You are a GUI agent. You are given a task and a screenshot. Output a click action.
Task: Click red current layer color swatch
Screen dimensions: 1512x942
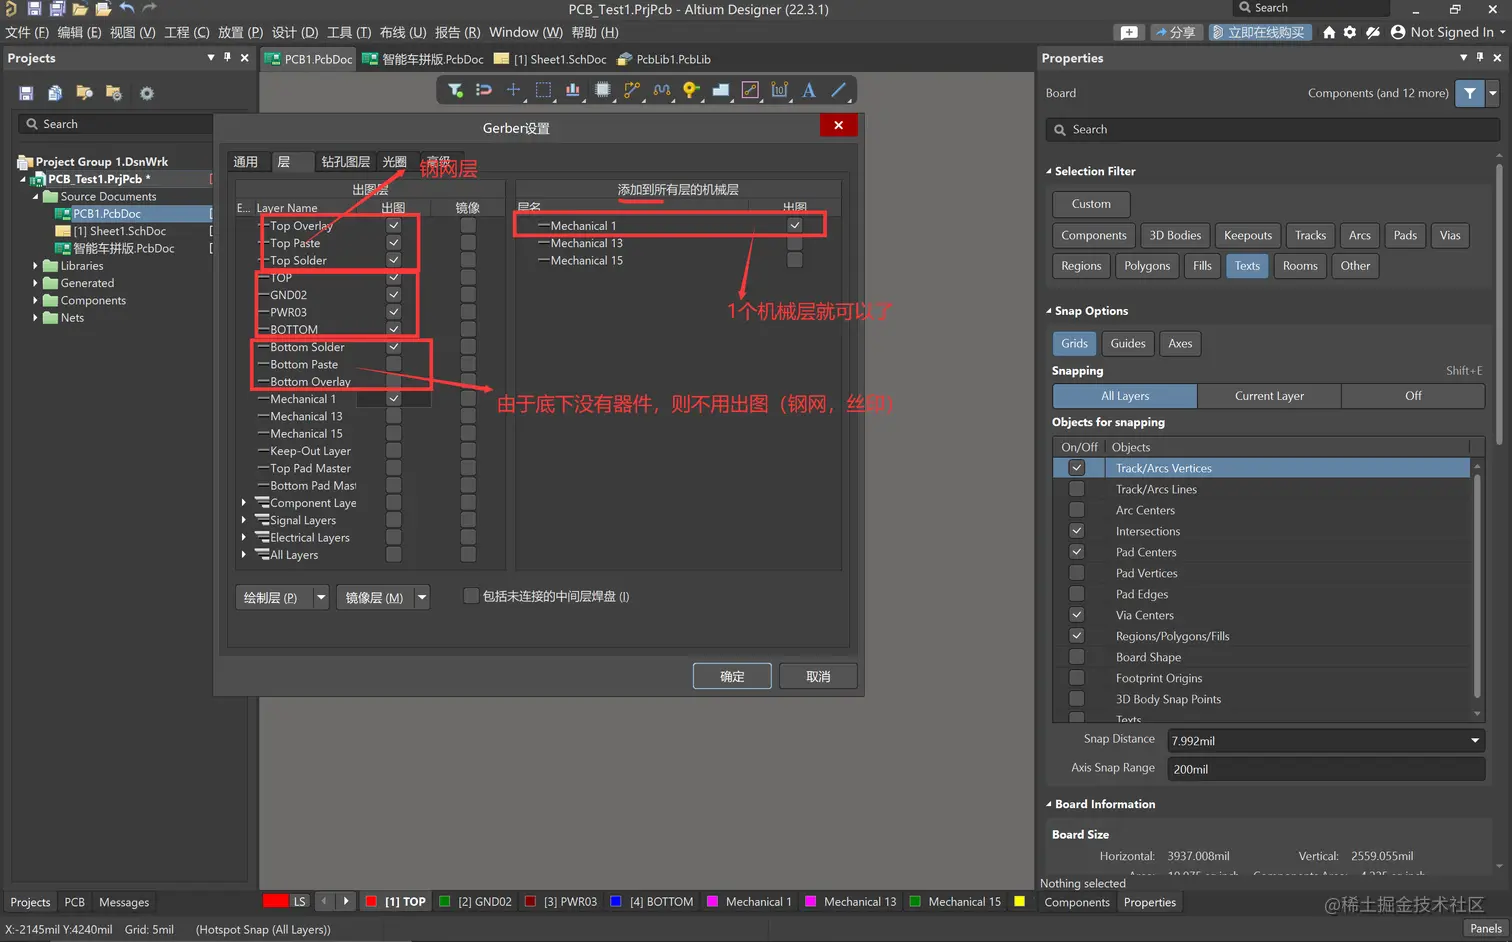pyautogui.click(x=275, y=901)
